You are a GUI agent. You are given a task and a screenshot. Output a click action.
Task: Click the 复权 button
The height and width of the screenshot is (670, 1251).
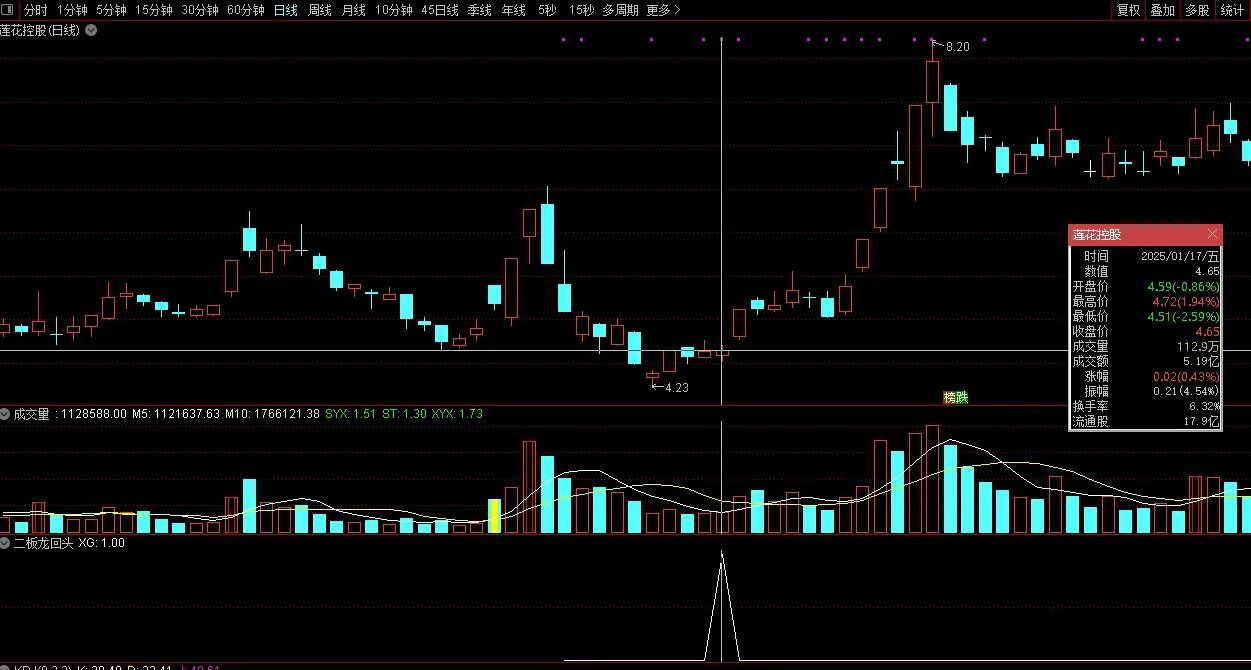tap(1128, 10)
